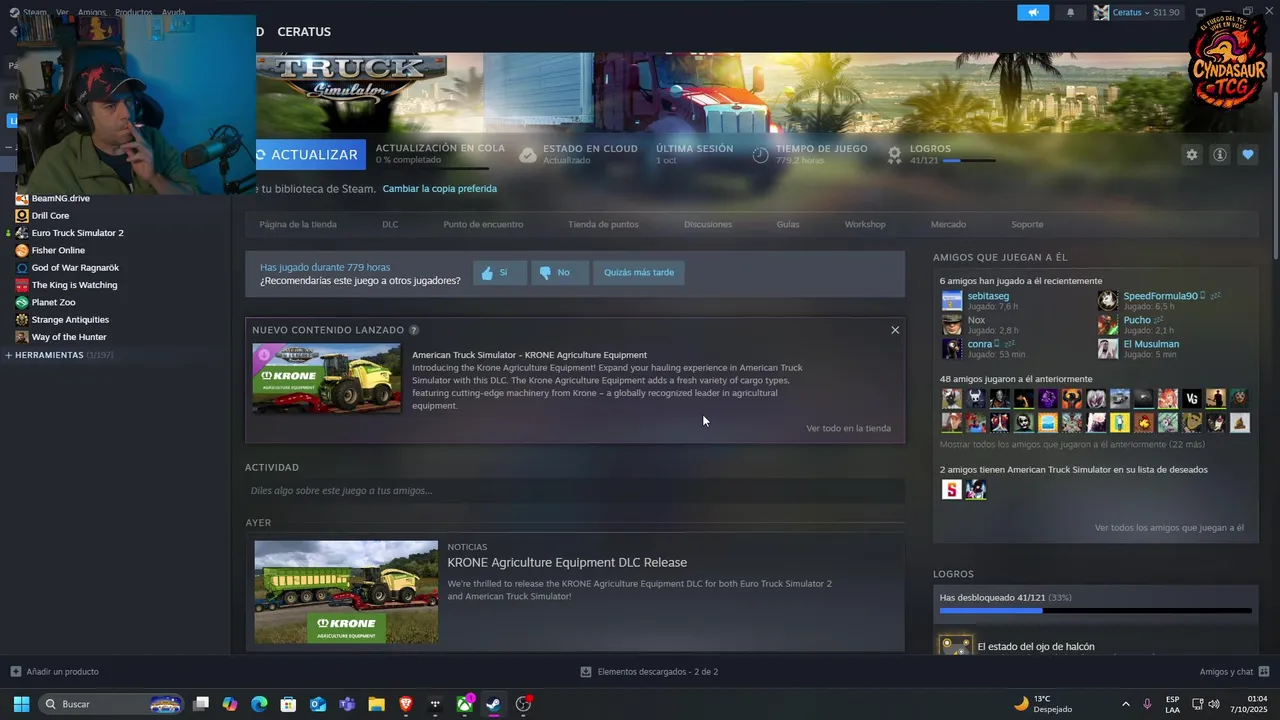Click the activity input 'Diles algo sobre este juego'
This screenshot has height=720, width=1280.
coord(575,491)
